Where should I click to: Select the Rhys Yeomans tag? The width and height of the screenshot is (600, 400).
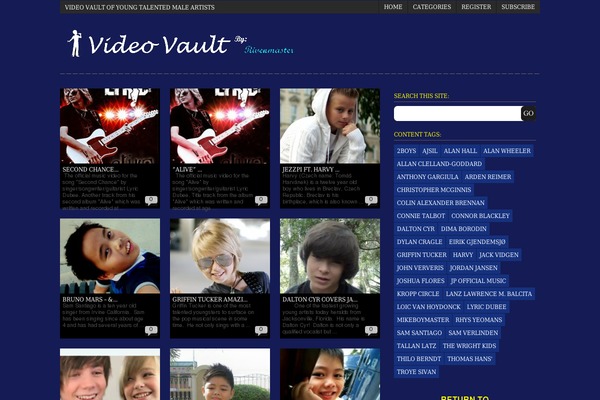pos(478,320)
